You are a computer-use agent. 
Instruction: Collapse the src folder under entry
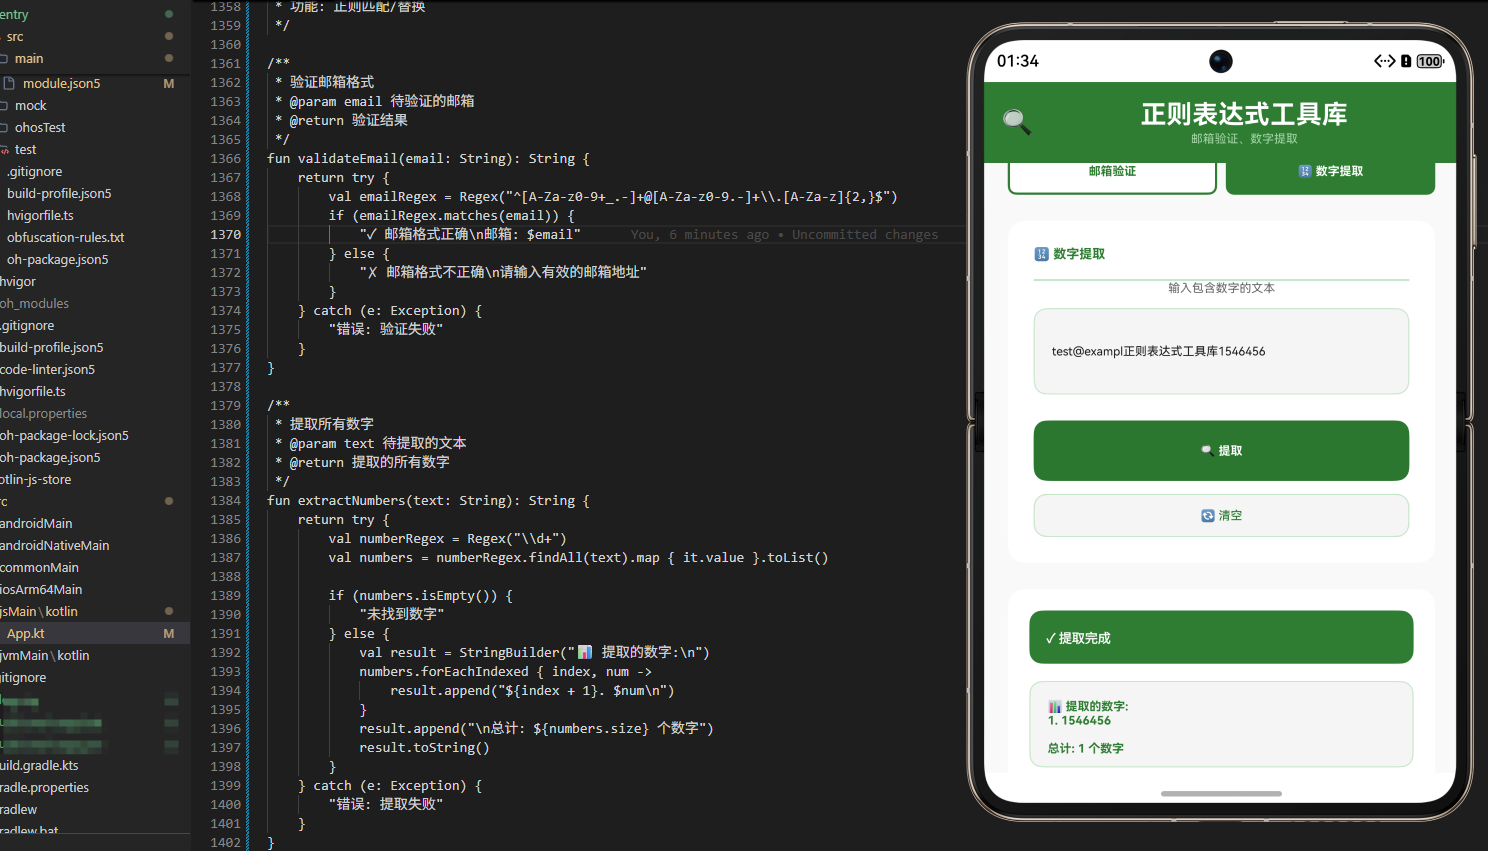tap(15, 36)
